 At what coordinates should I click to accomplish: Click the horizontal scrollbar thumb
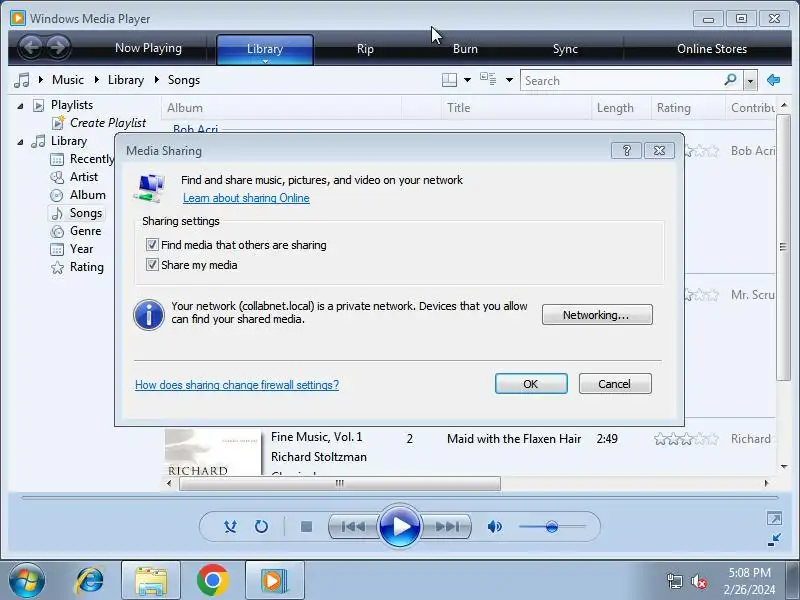click(340, 483)
